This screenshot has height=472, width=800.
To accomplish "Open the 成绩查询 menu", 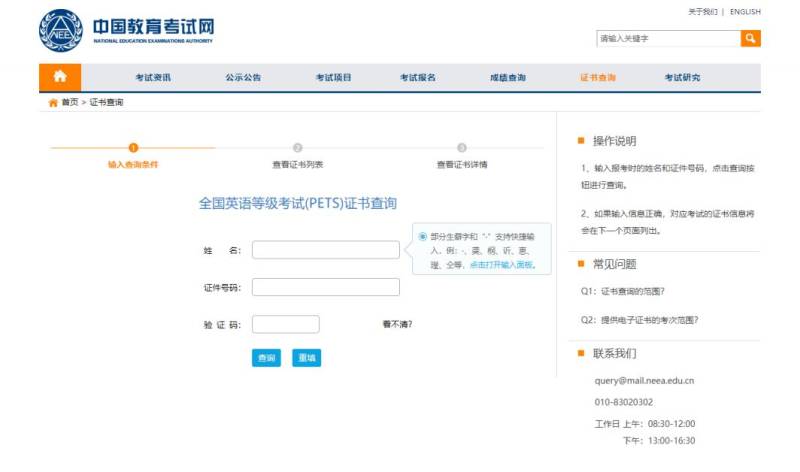I will point(507,78).
